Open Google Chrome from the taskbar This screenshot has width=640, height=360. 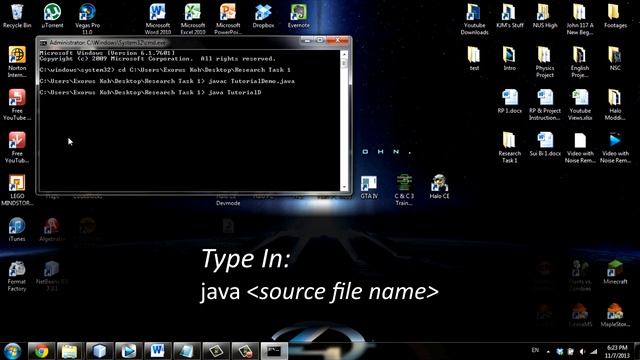pos(41,351)
